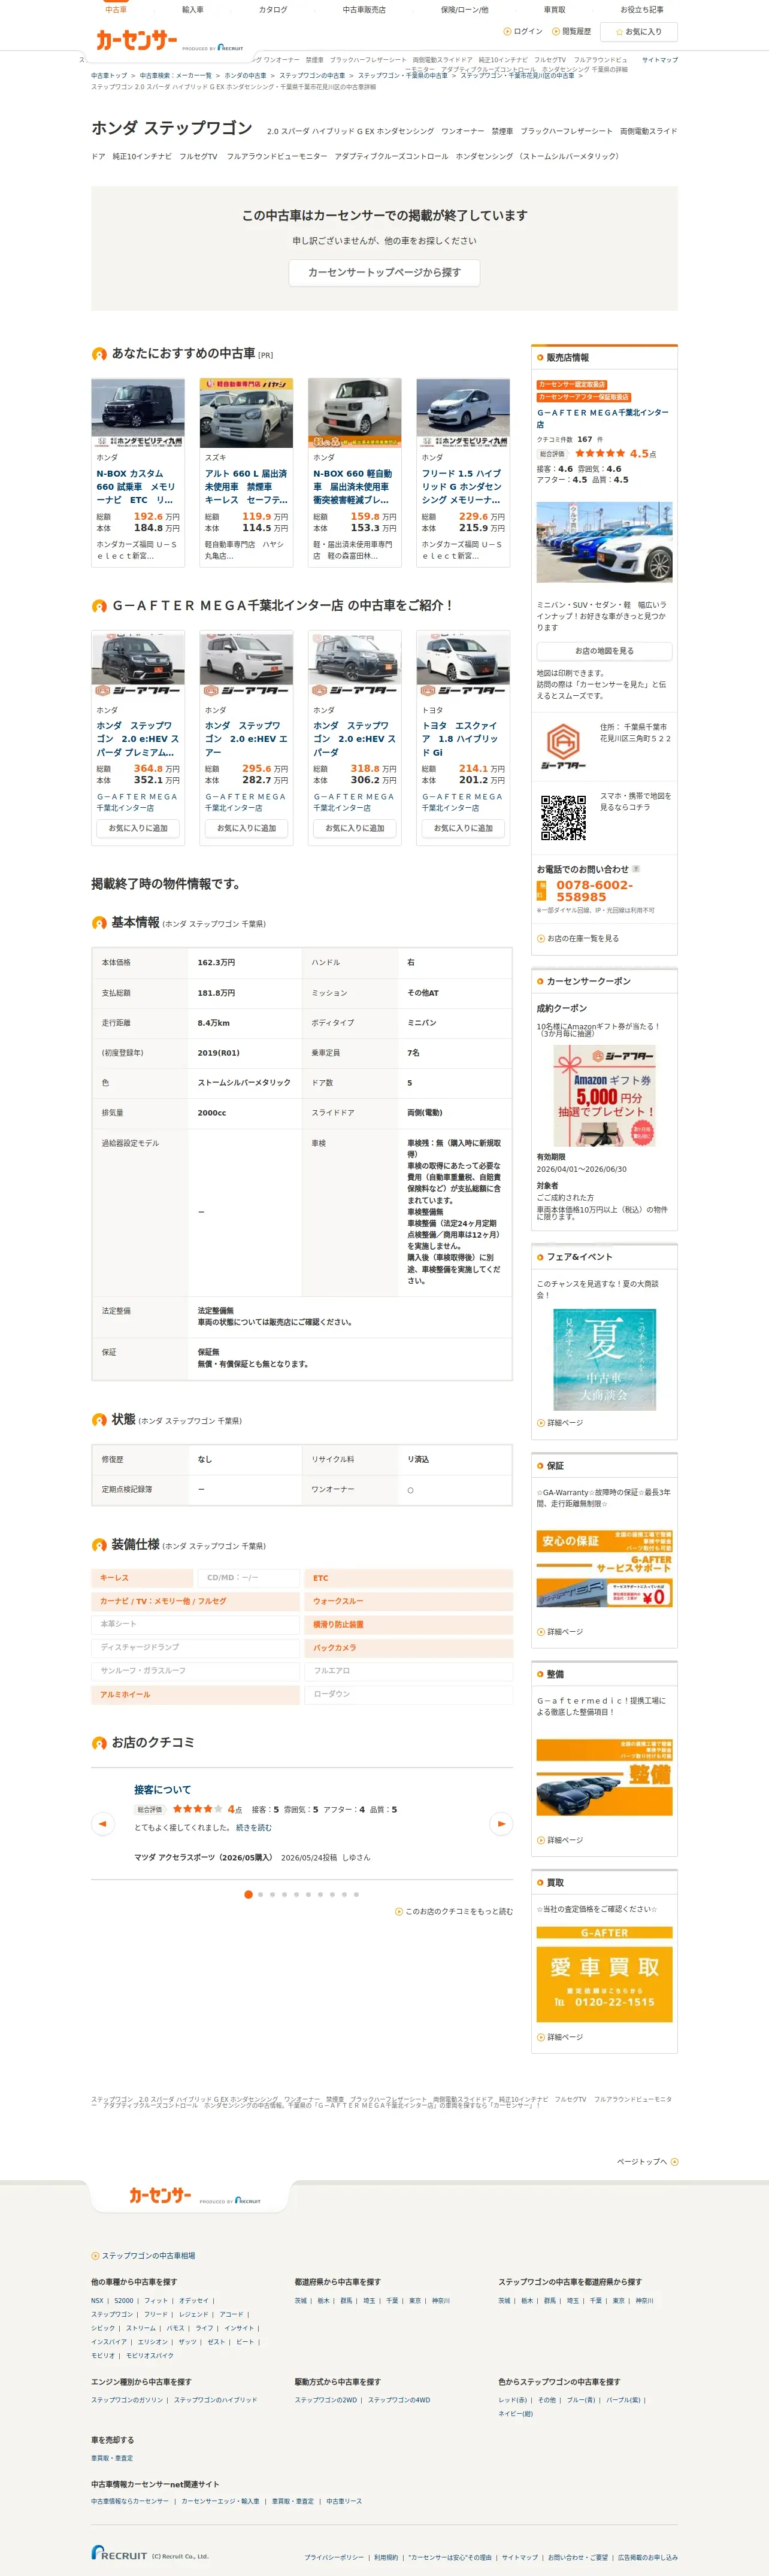769x2576 pixels.
Task: Click the ストームシルバーメタリック color value
Action: tap(244, 1082)
